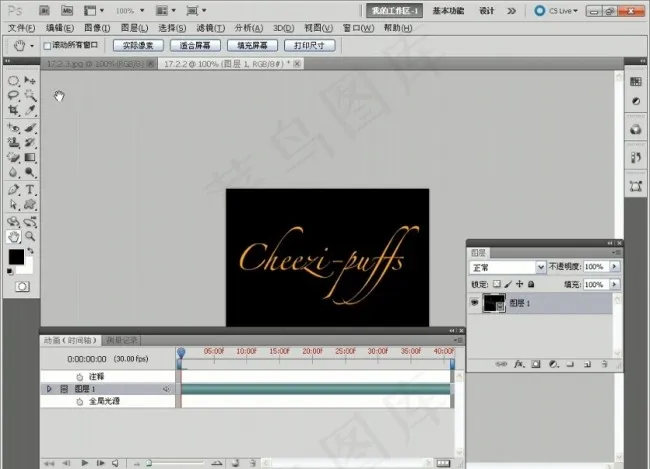Show more workspaces chevron
Viewport: 650px width, 469px height.
pos(512,11)
